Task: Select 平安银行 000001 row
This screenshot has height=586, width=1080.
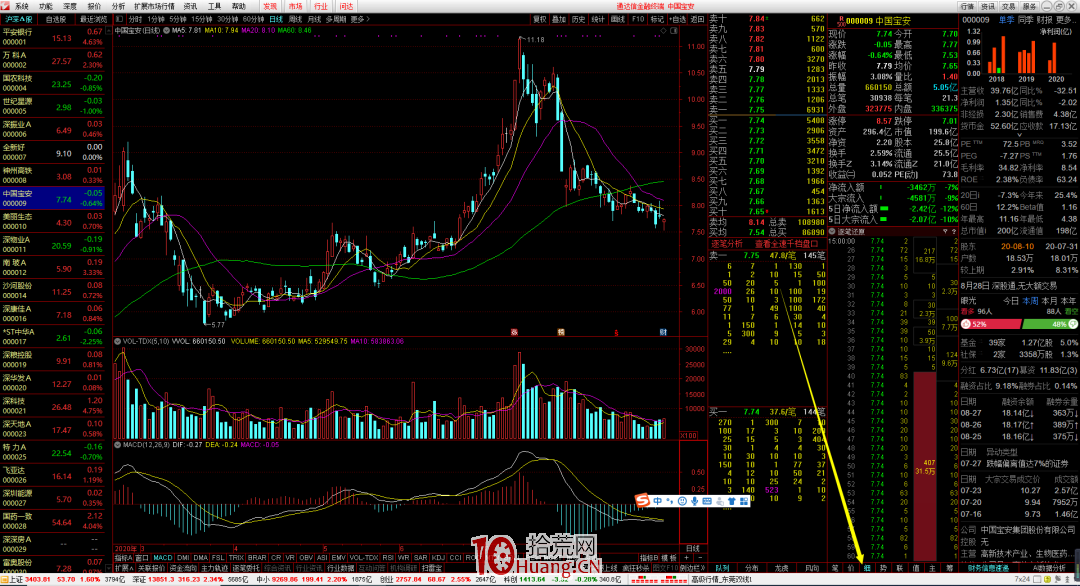Action: (53, 37)
